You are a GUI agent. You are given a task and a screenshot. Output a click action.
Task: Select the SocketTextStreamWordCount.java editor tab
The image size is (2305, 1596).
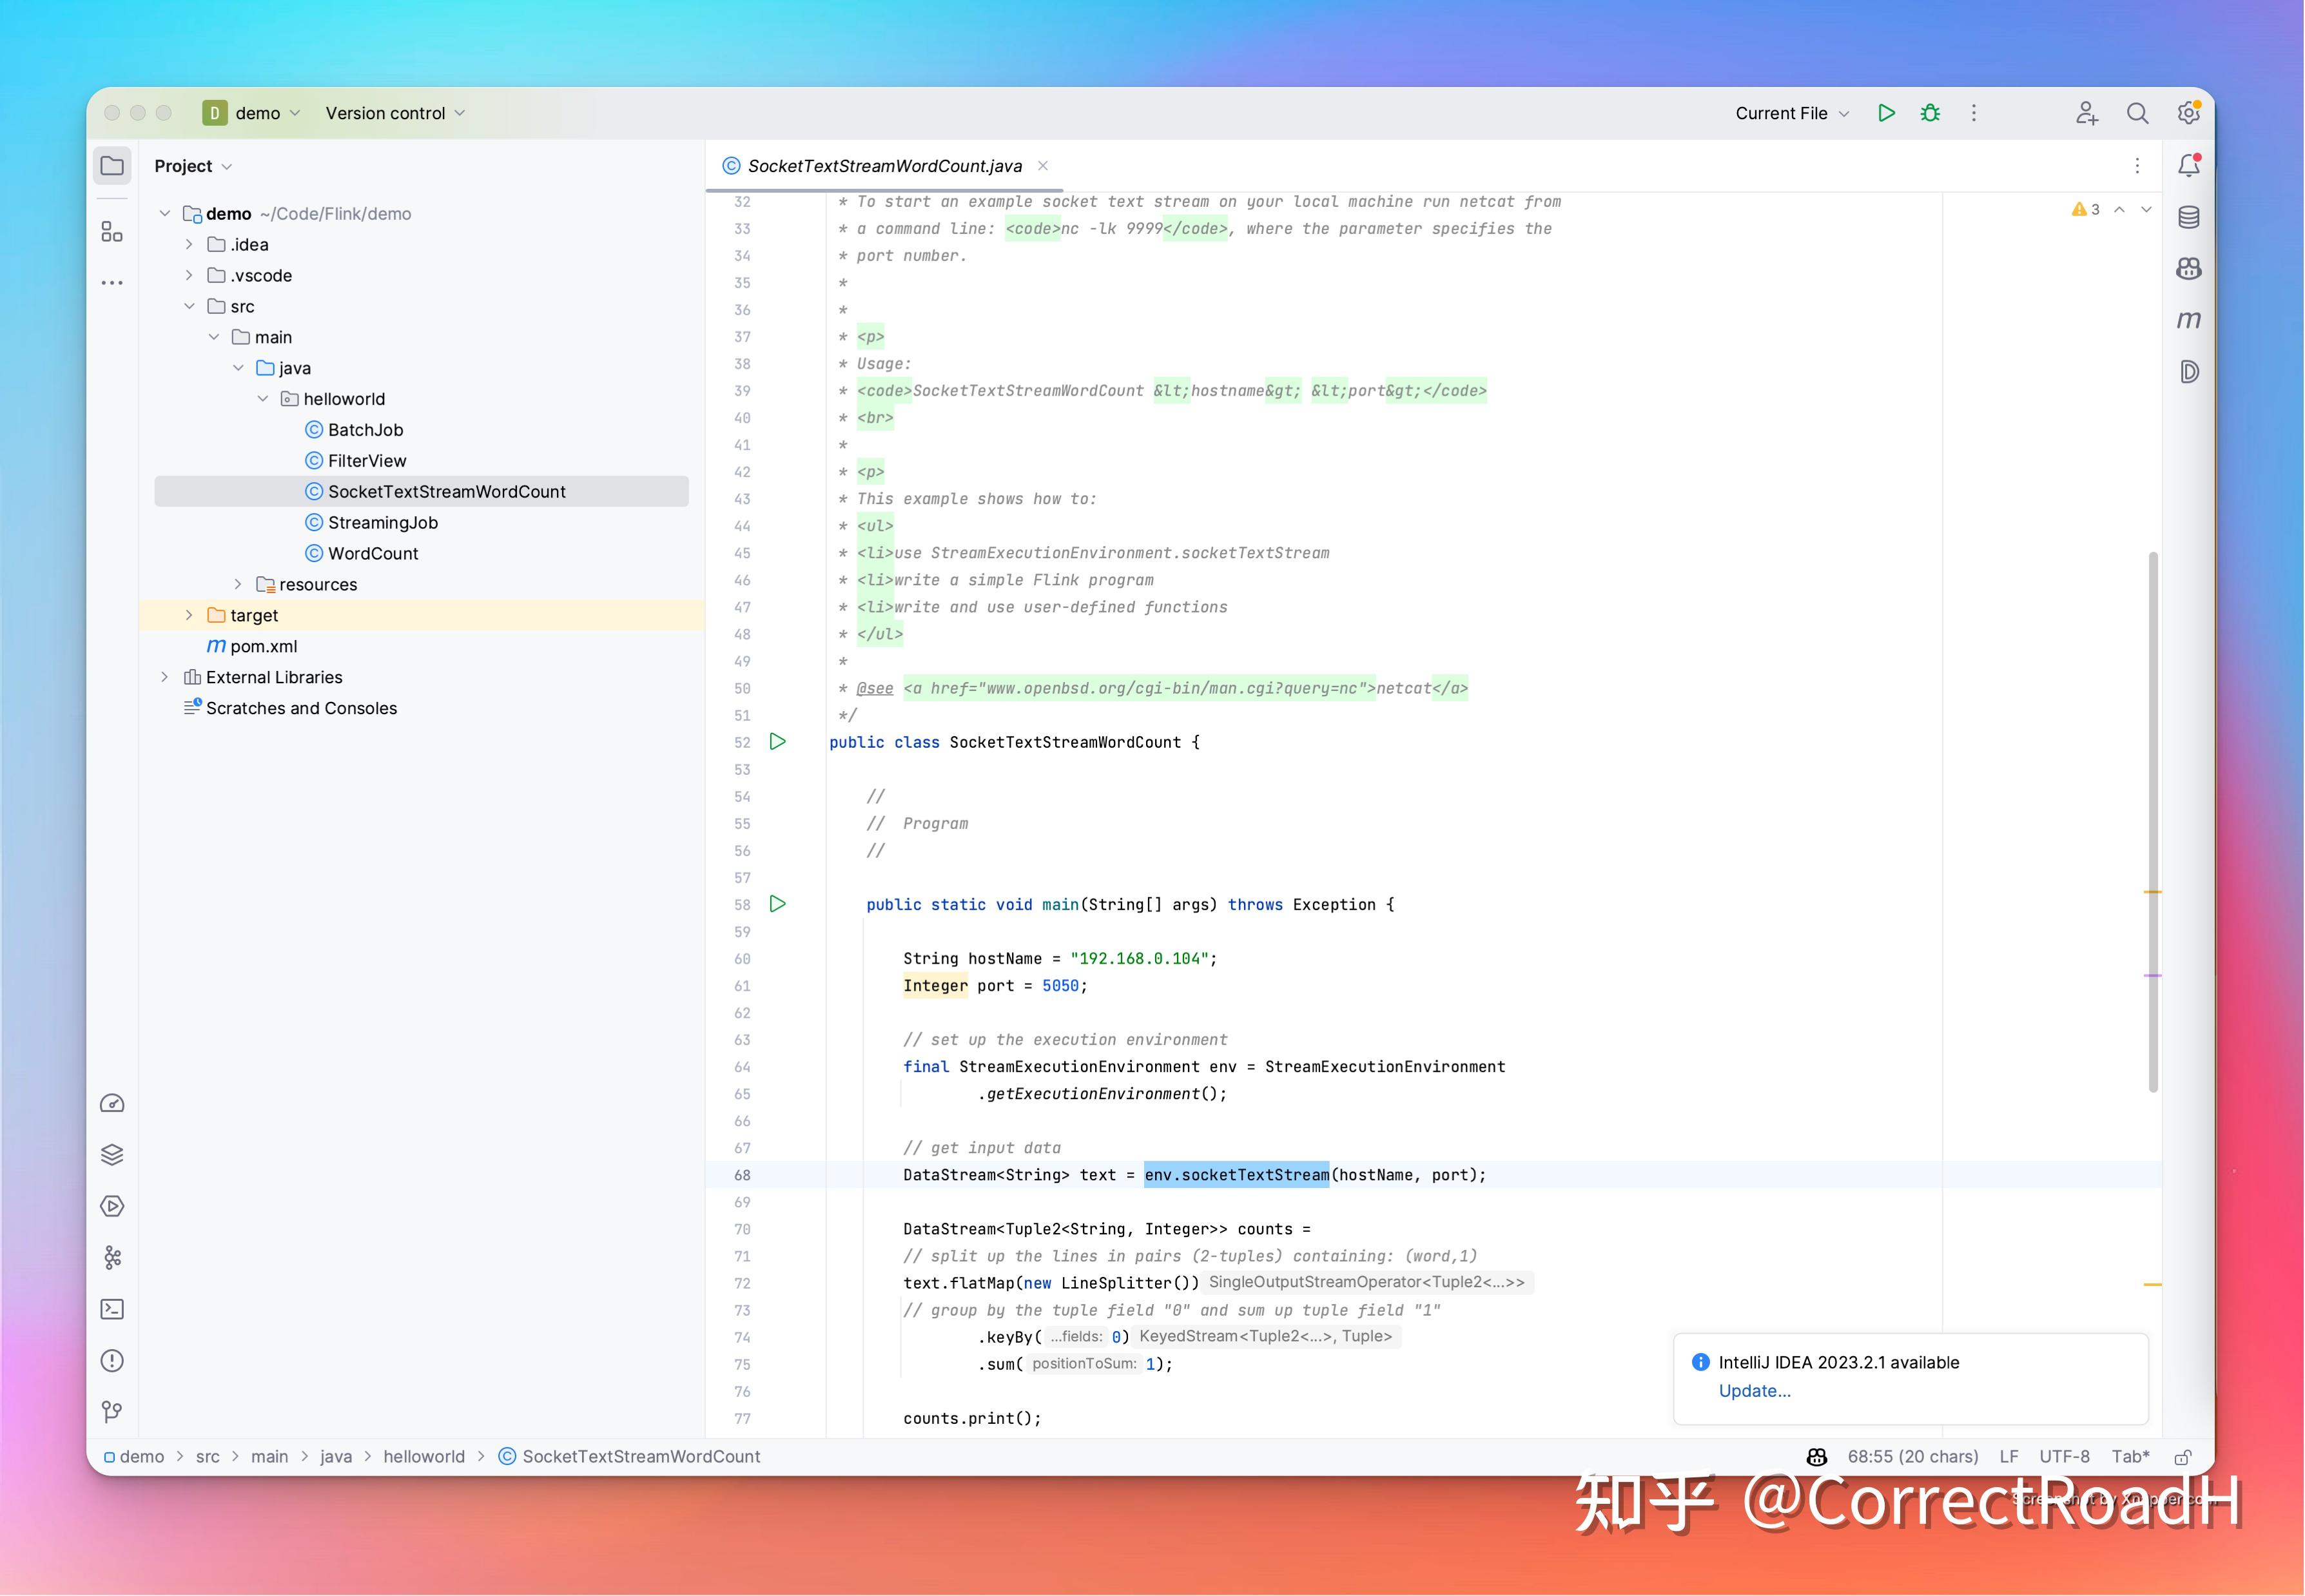point(884,166)
